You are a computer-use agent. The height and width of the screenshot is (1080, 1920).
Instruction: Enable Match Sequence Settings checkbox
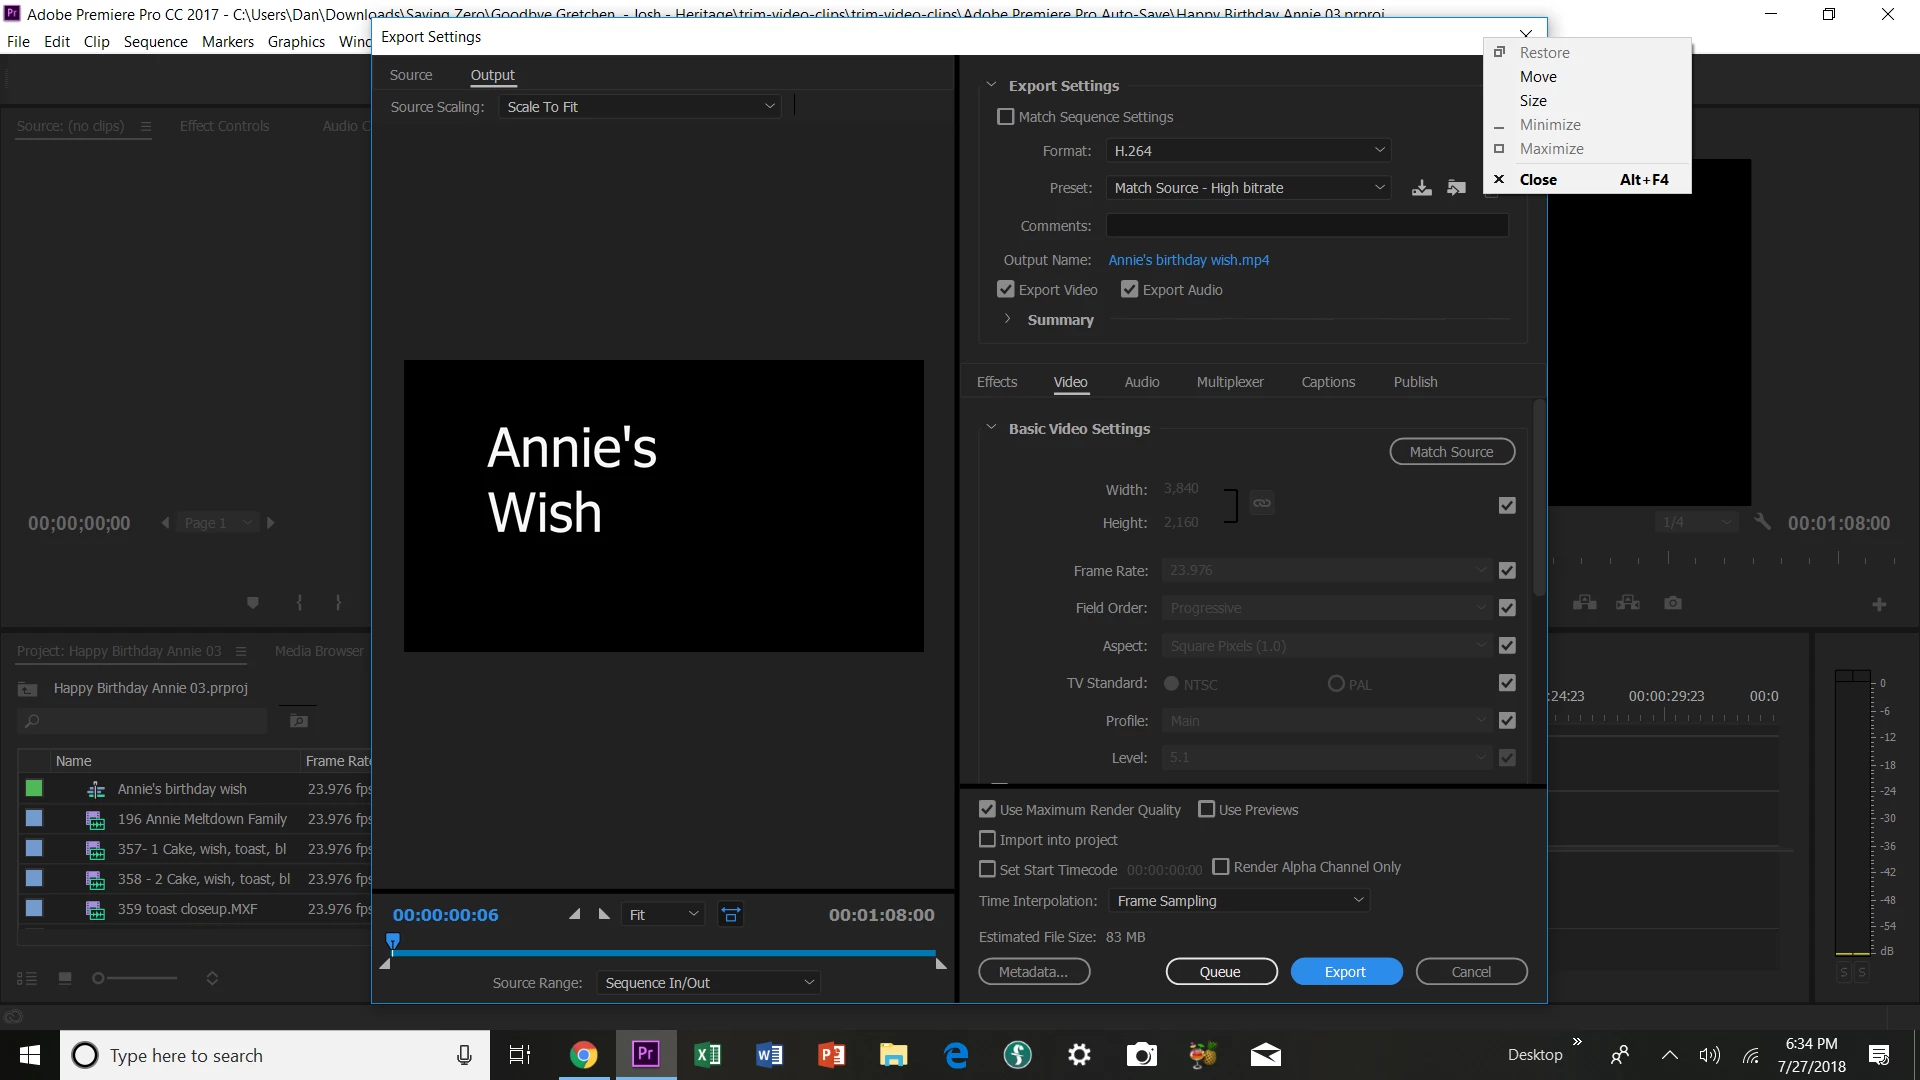(x=1006, y=117)
